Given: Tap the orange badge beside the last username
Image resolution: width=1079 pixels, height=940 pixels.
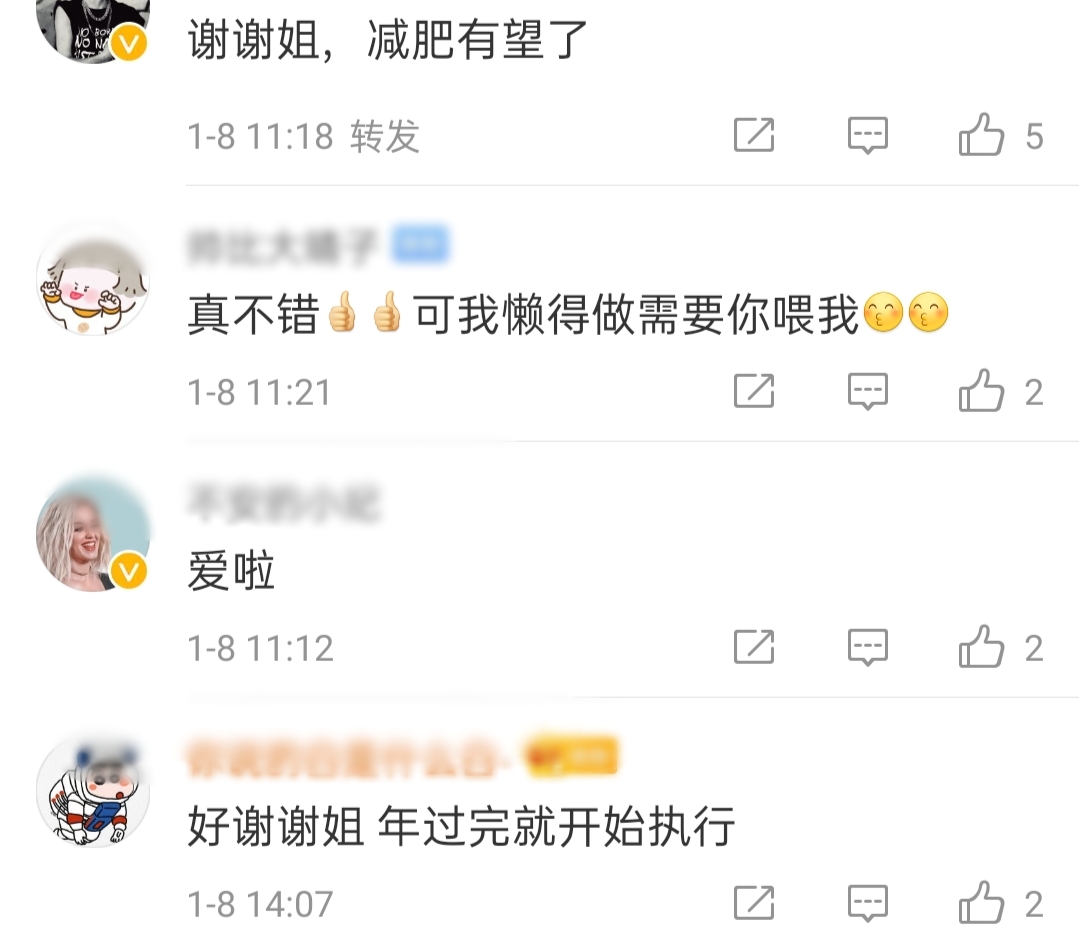Looking at the screenshot, I should (571, 756).
